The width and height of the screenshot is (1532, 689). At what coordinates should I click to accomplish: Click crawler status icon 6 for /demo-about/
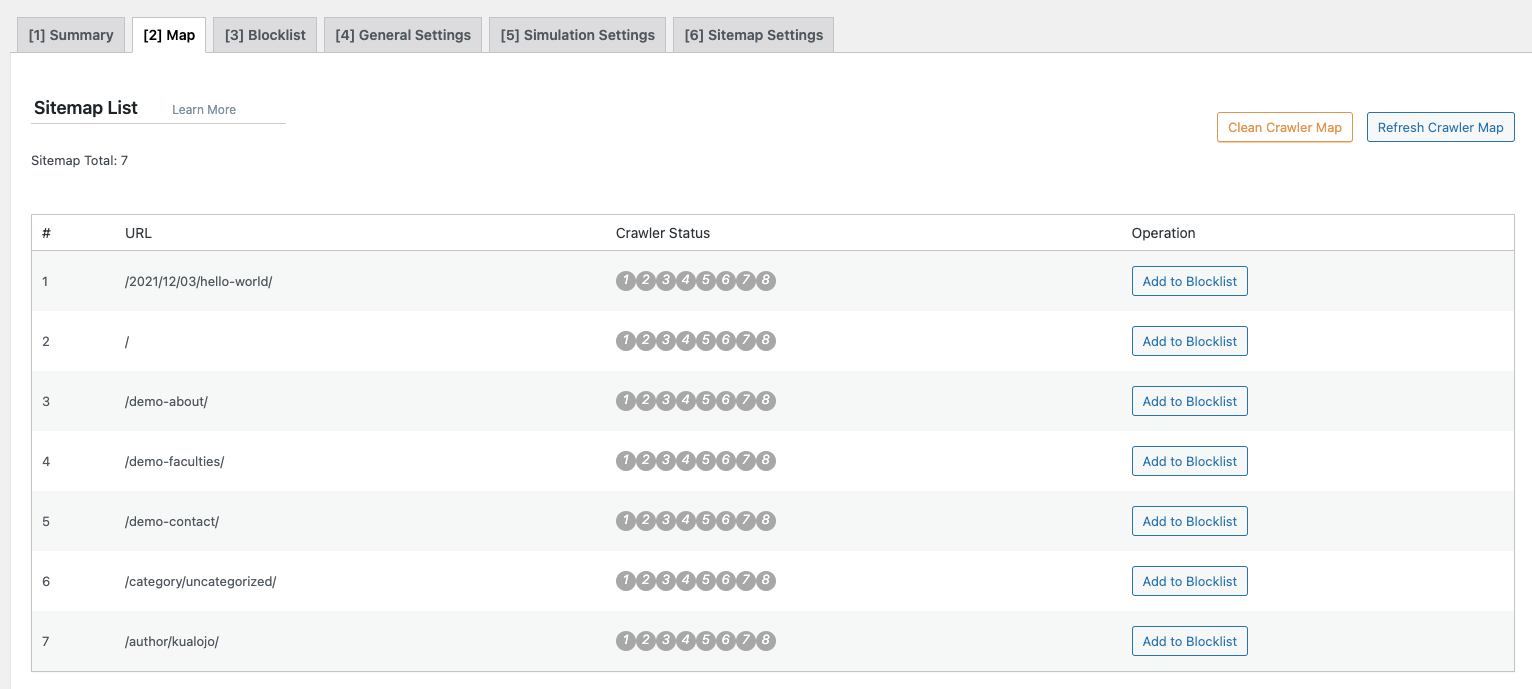click(726, 401)
